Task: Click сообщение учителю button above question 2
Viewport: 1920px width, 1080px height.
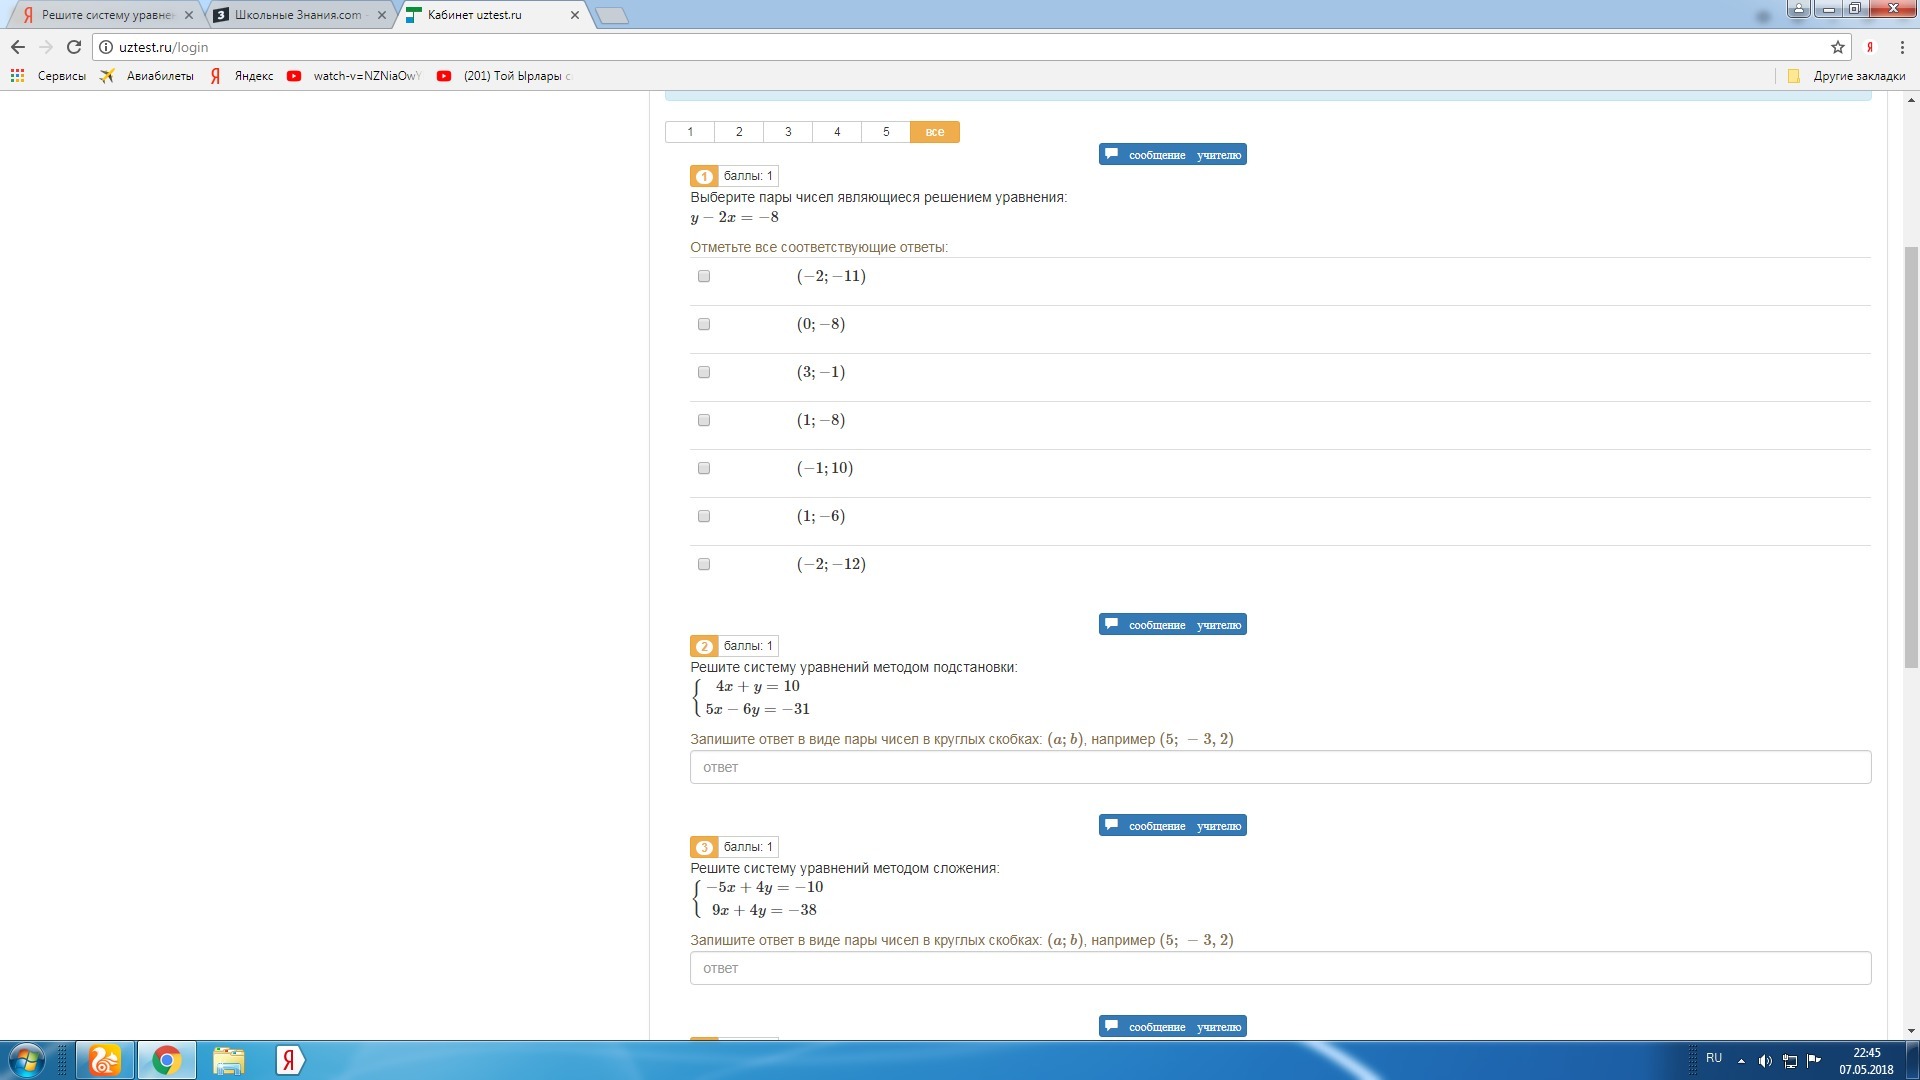Action: tap(1172, 625)
